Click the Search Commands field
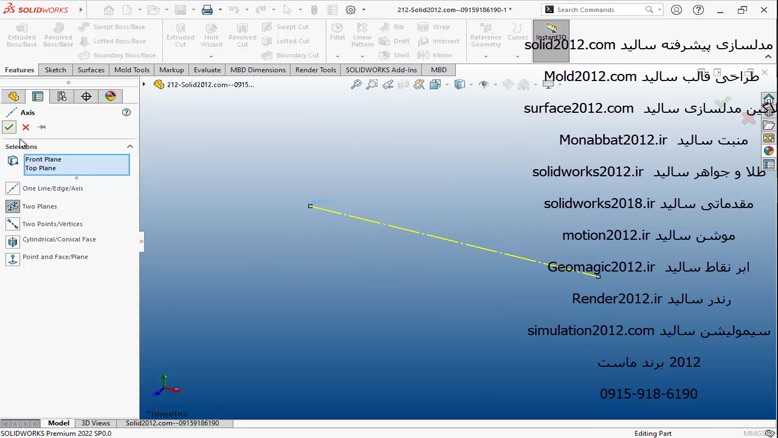Image resolution: width=778 pixels, height=438 pixels. 603,9
